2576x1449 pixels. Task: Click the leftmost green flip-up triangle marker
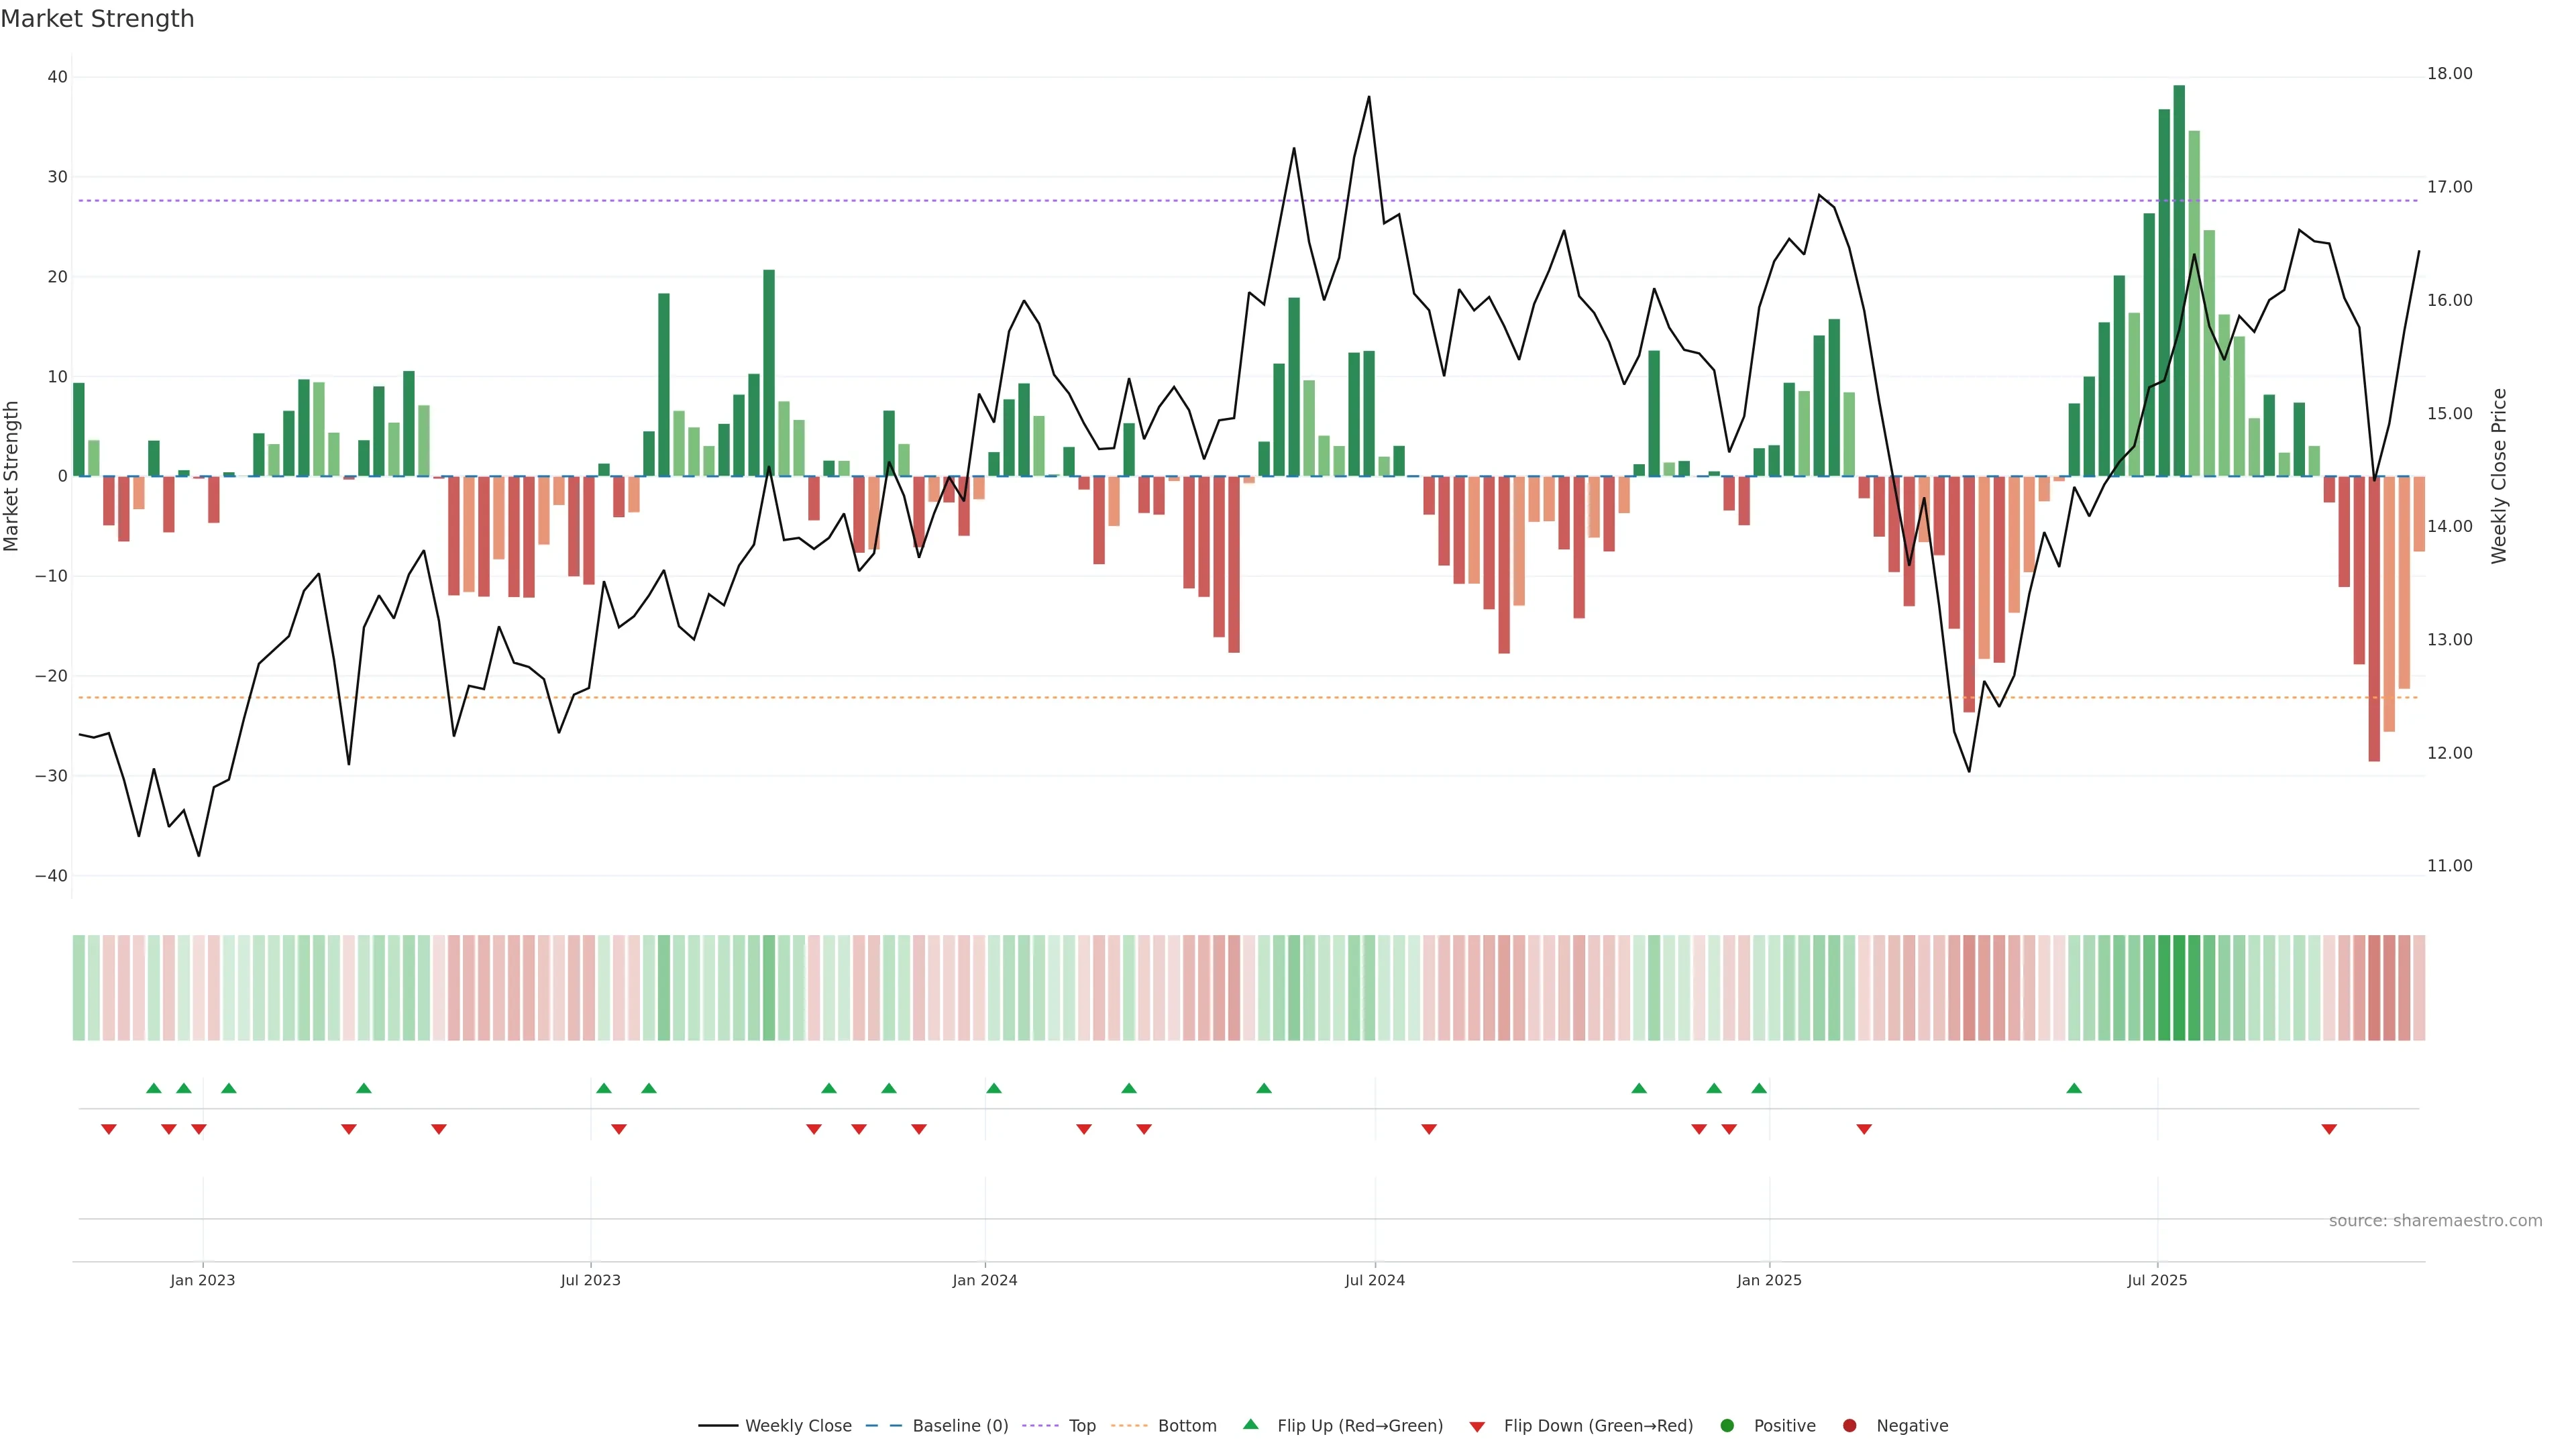(153, 1088)
